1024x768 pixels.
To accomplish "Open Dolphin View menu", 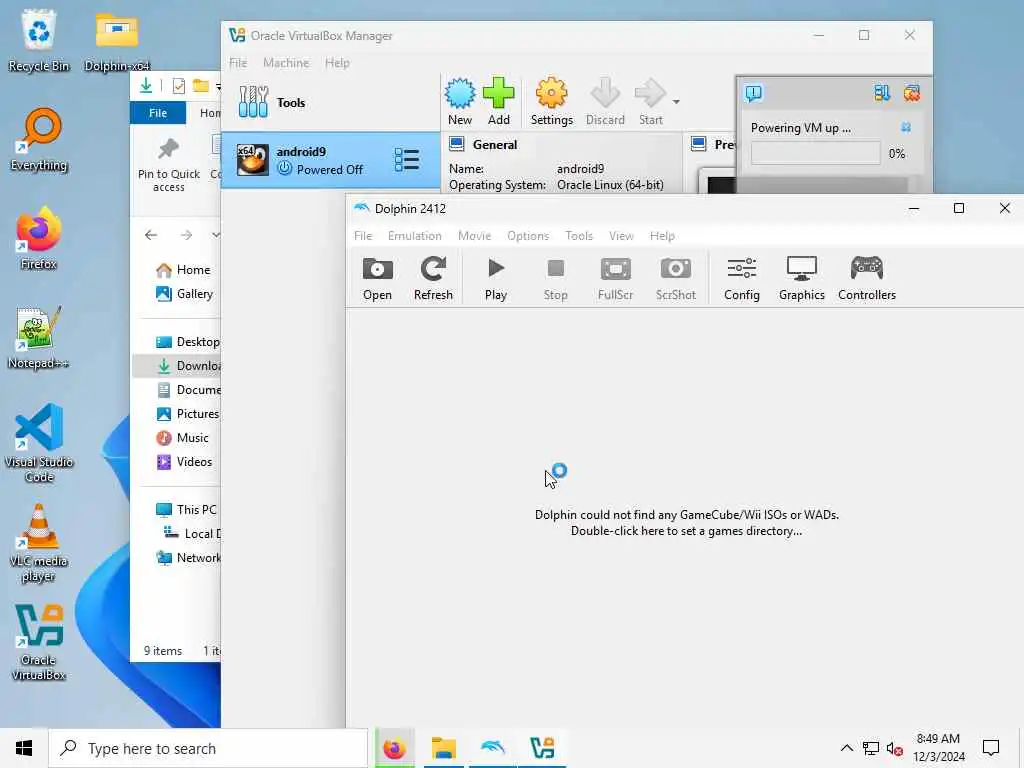I will pyautogui.click(x=621, y=236).
